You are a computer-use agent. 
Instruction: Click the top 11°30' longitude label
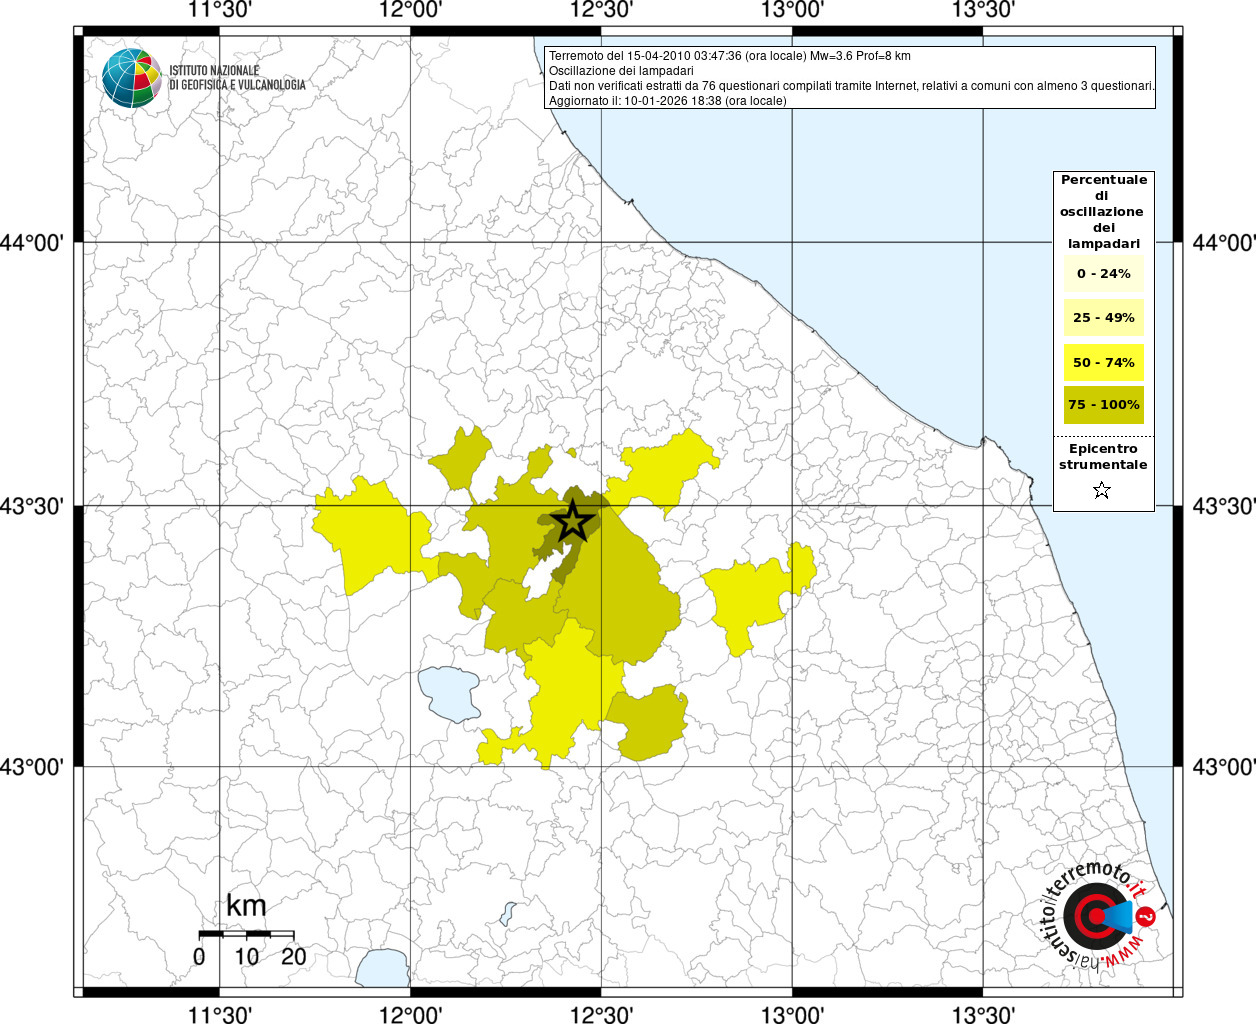tap(221, 10)
